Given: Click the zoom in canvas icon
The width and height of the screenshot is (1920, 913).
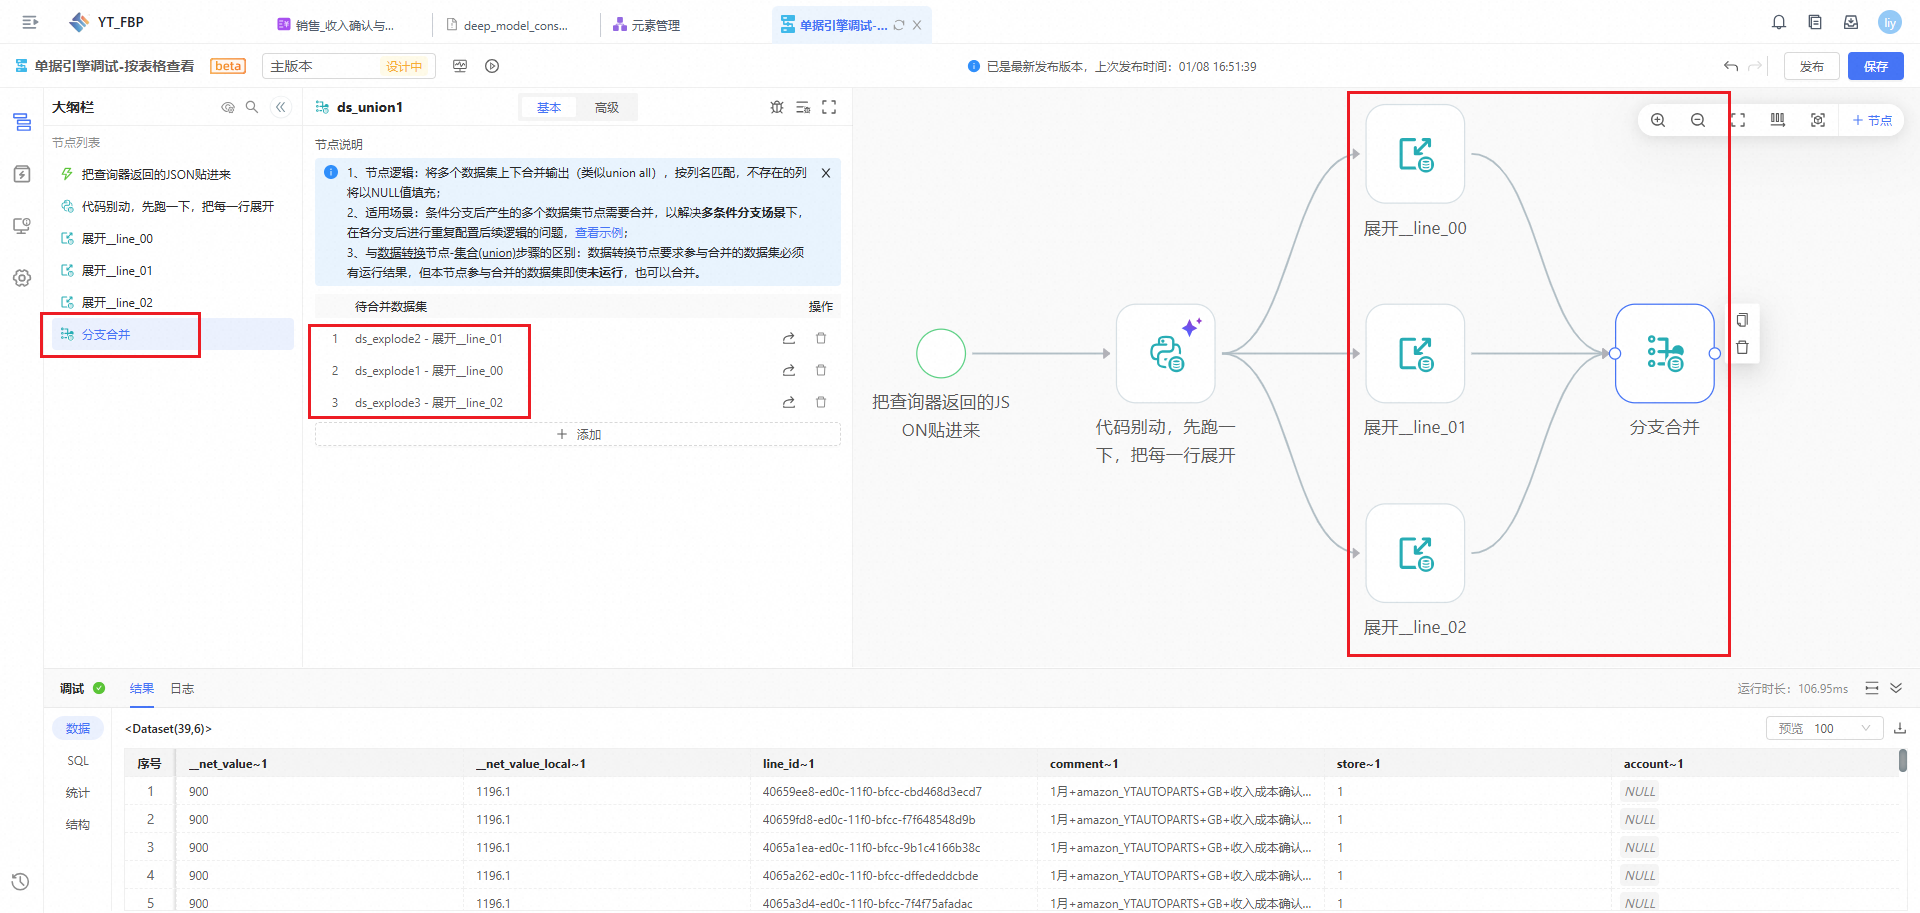Looking at the screenshot, I should coord(1658,120).
